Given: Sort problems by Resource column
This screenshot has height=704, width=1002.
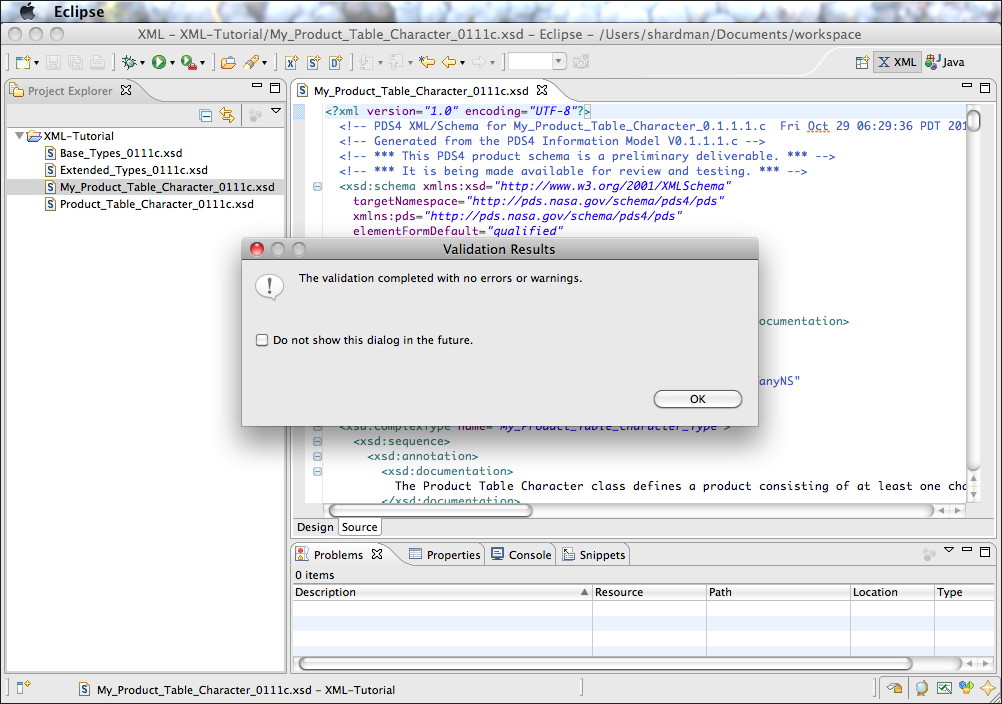Looking at the screenshot, I should [649, 592].
